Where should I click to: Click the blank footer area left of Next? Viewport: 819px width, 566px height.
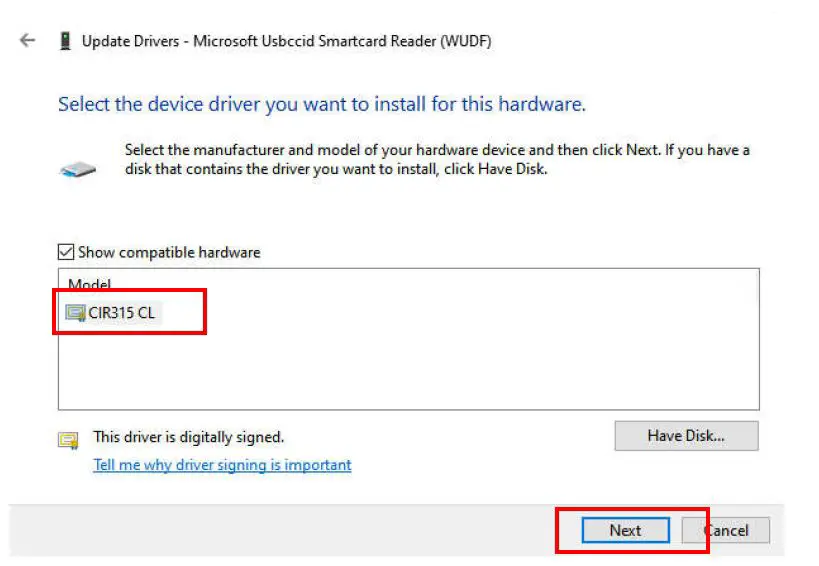[280, 530]
